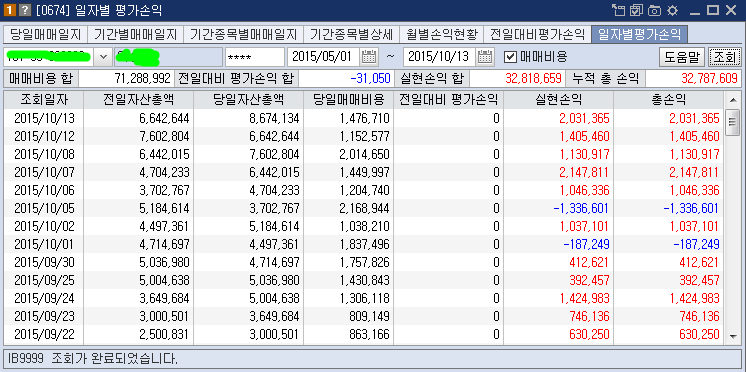The image size is (746, 372).
Task: Click the pop-out window icon in title bar
Action: 618,10
